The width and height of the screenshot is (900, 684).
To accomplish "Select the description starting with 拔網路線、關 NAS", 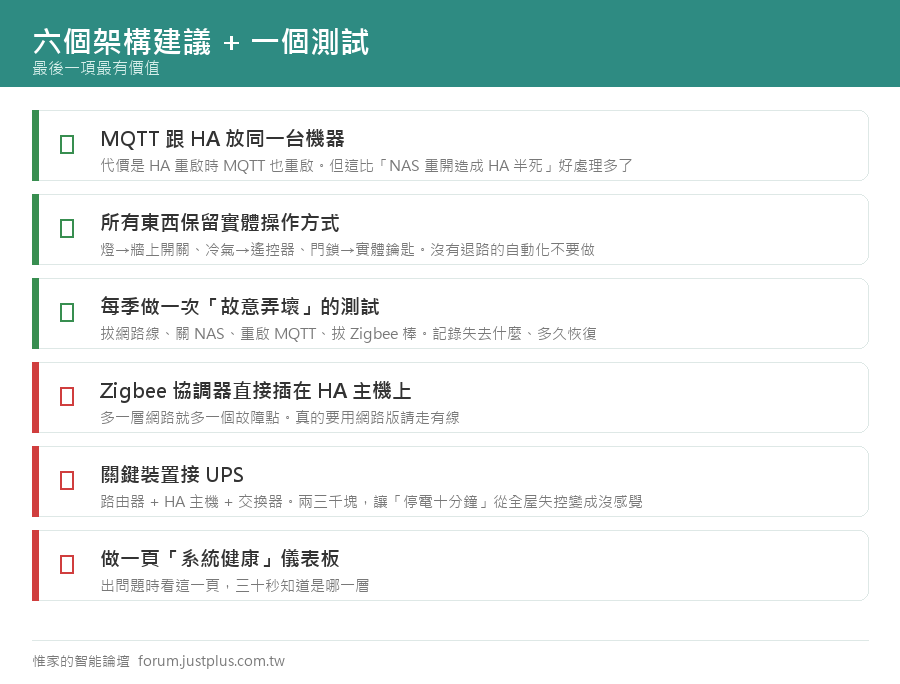I will [348, 333].
